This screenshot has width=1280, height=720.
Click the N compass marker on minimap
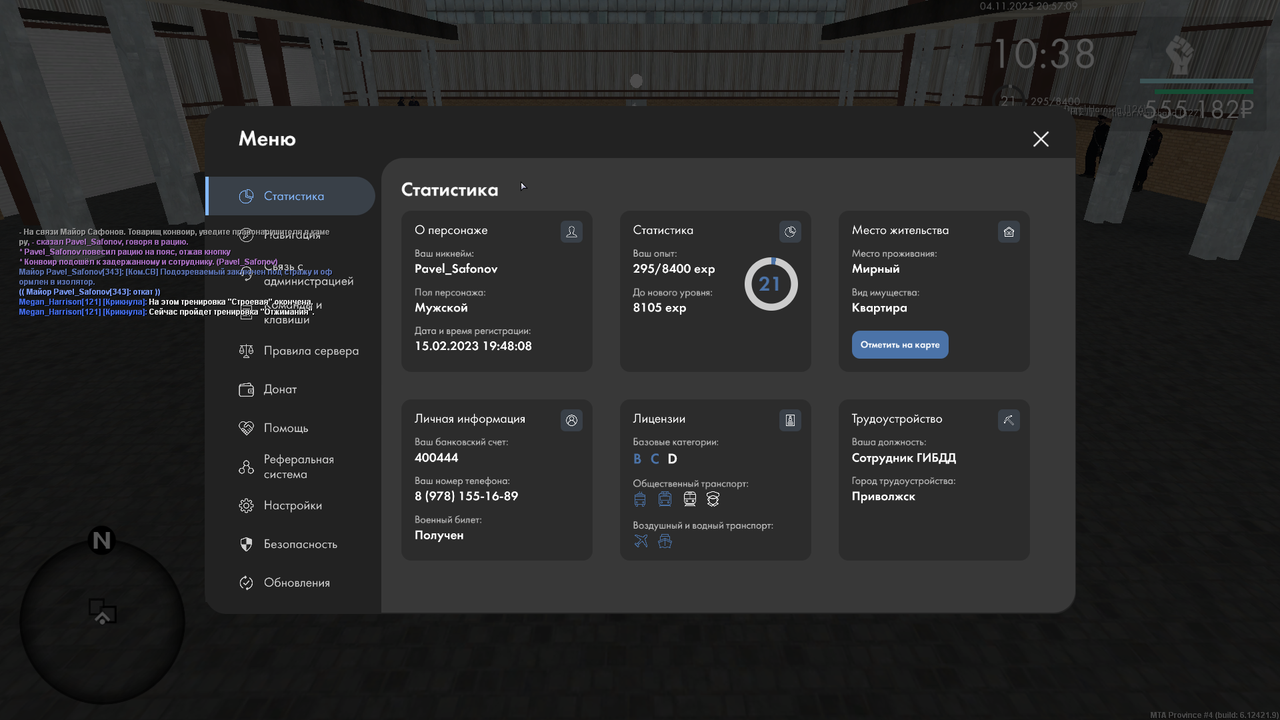pos(101,541)
